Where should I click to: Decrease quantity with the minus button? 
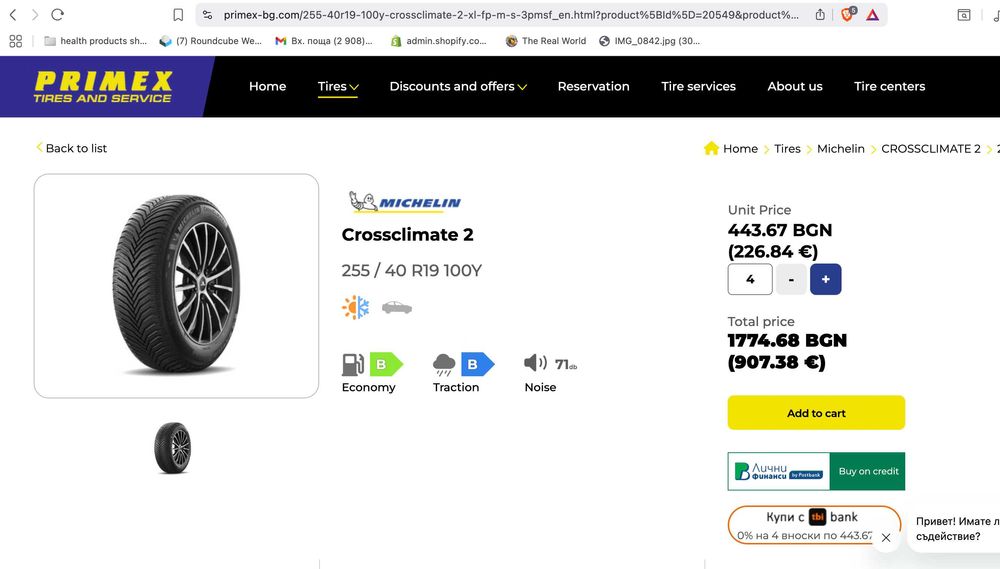point(791,279)
